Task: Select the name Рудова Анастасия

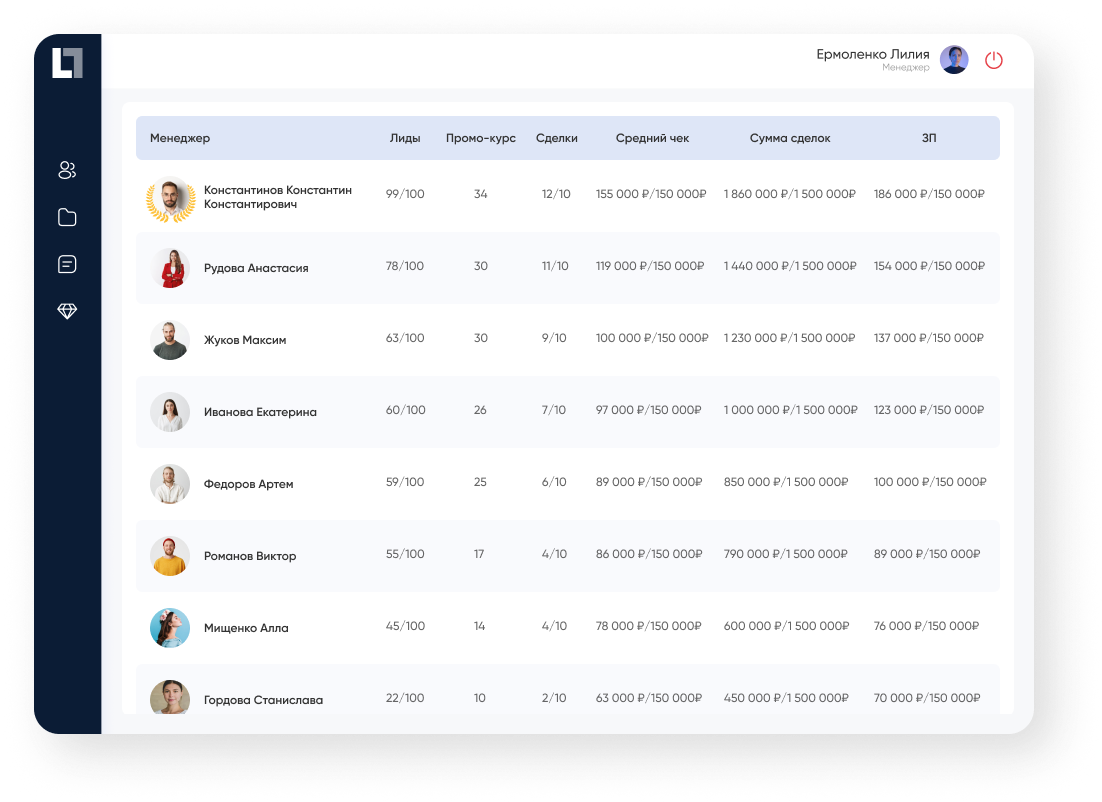Action: tap(256, 268)
